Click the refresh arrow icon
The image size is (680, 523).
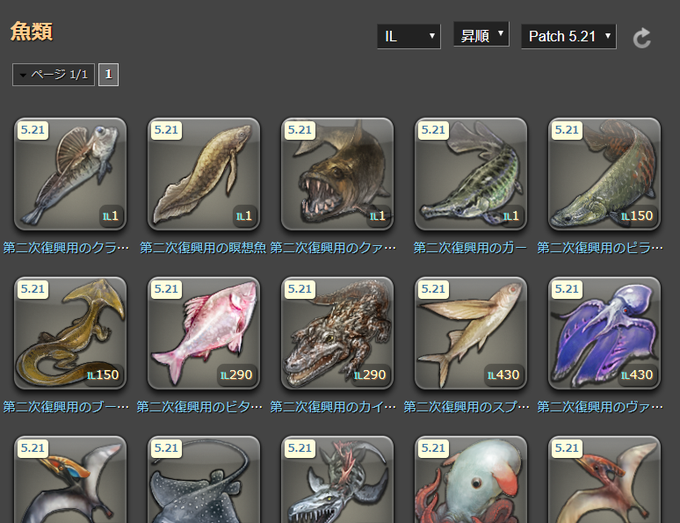click(642, 38)
